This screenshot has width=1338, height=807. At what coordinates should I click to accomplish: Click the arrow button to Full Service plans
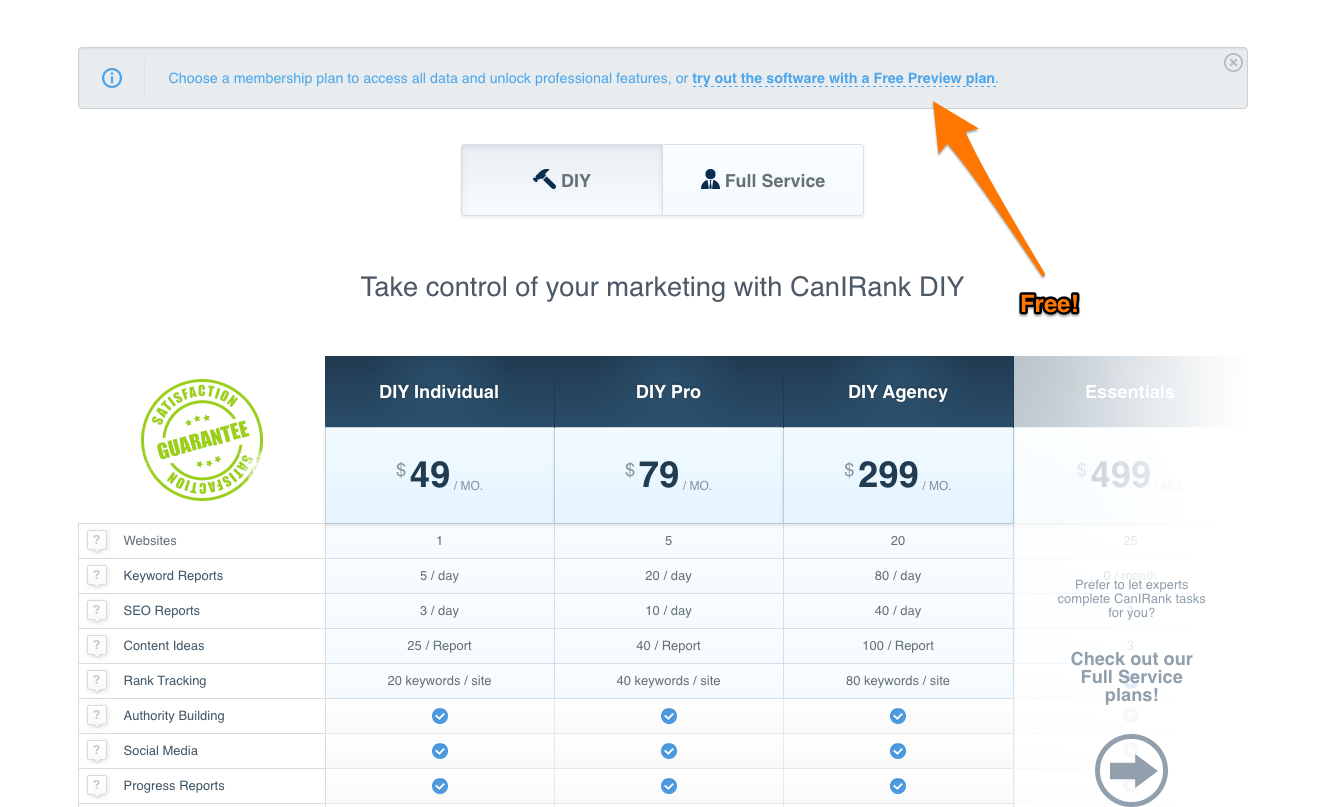pyautogui.click(x=1131, y=770)
